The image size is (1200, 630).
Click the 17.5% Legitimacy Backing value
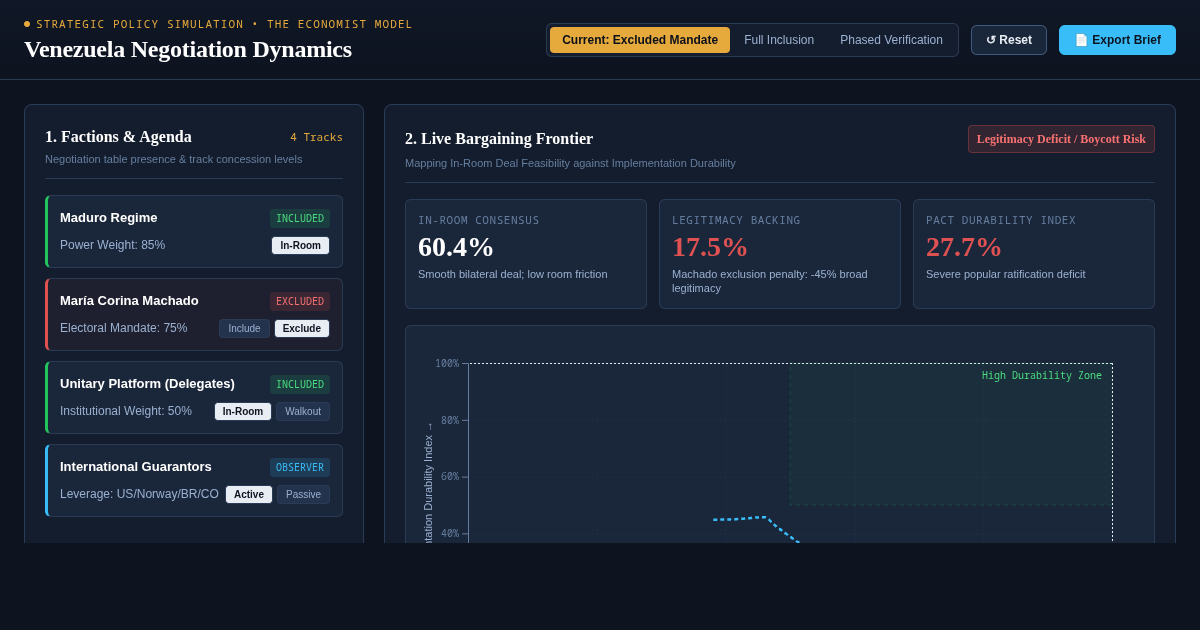click(x=710, y=246)
